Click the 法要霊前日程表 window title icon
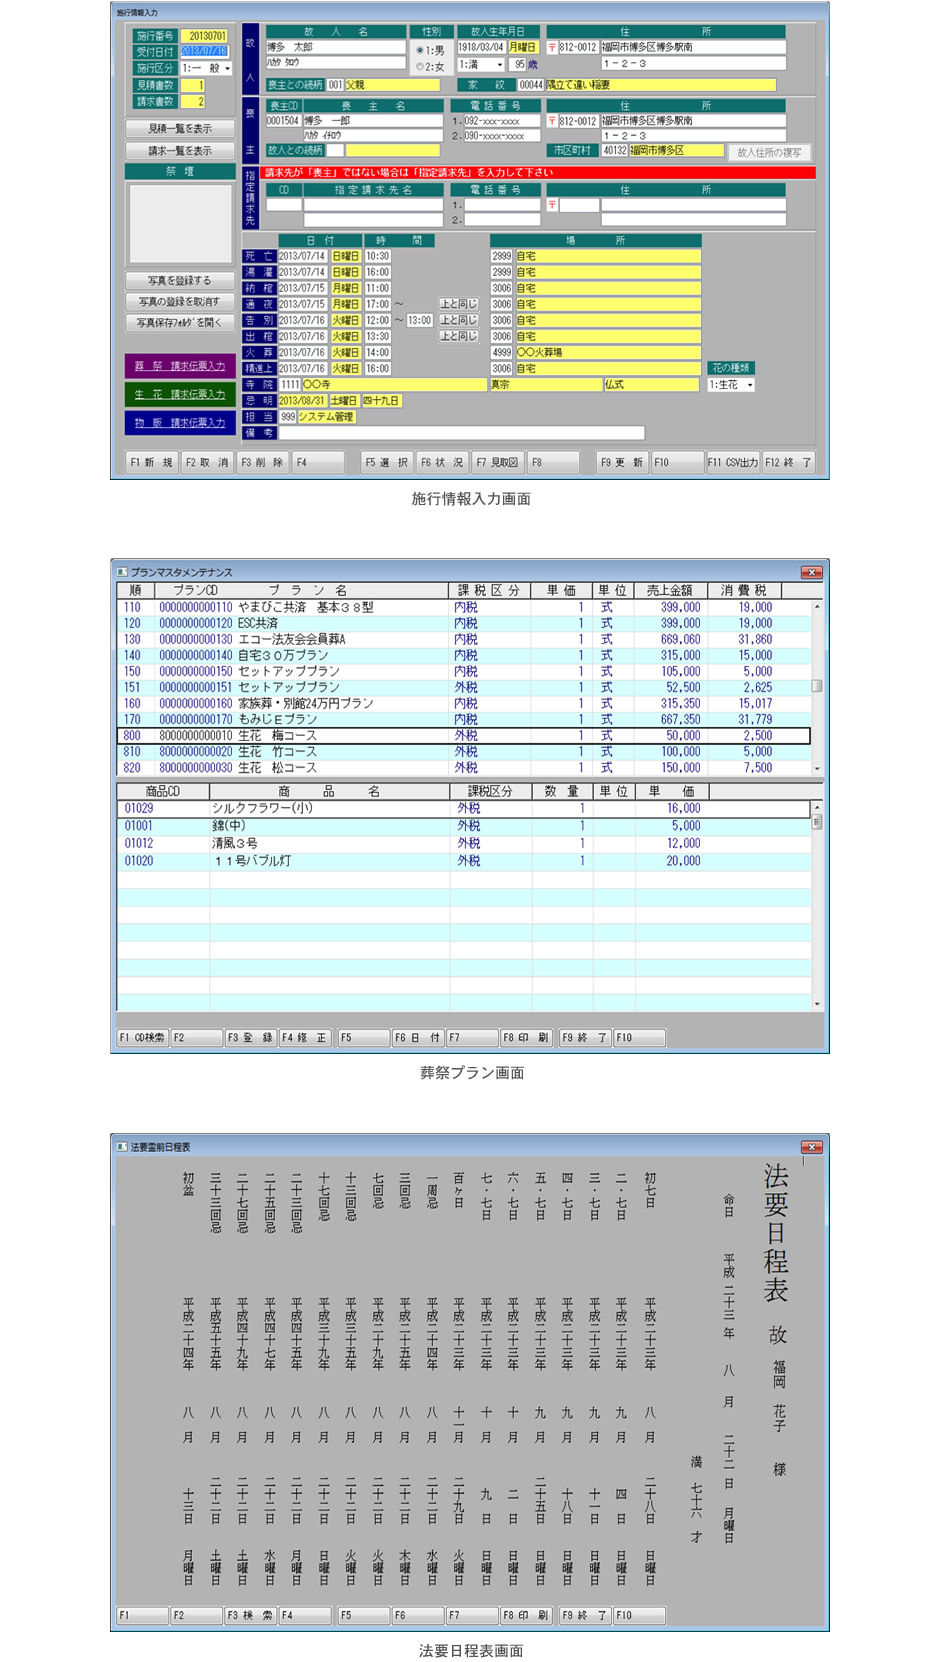Image resolution: width=940 pixels, height=1662 pixels. [x=122, y=1147]
